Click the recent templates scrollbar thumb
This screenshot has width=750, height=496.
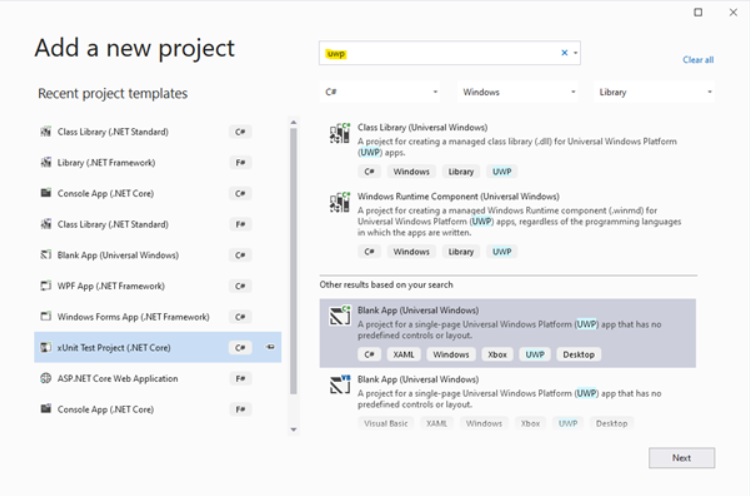click(x=294, y=261)
